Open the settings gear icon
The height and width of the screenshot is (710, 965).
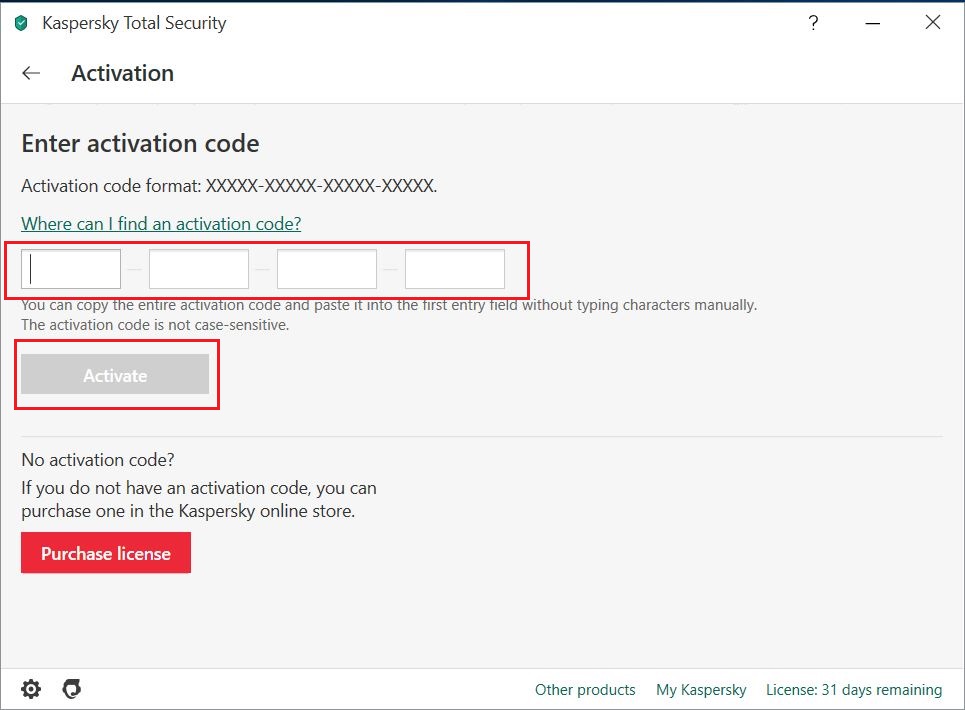31,689
